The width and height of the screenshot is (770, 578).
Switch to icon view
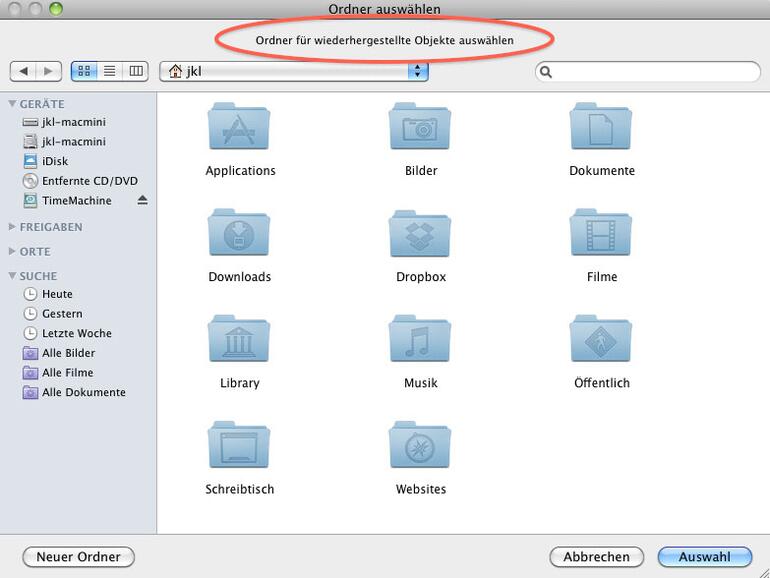[84, 71]
